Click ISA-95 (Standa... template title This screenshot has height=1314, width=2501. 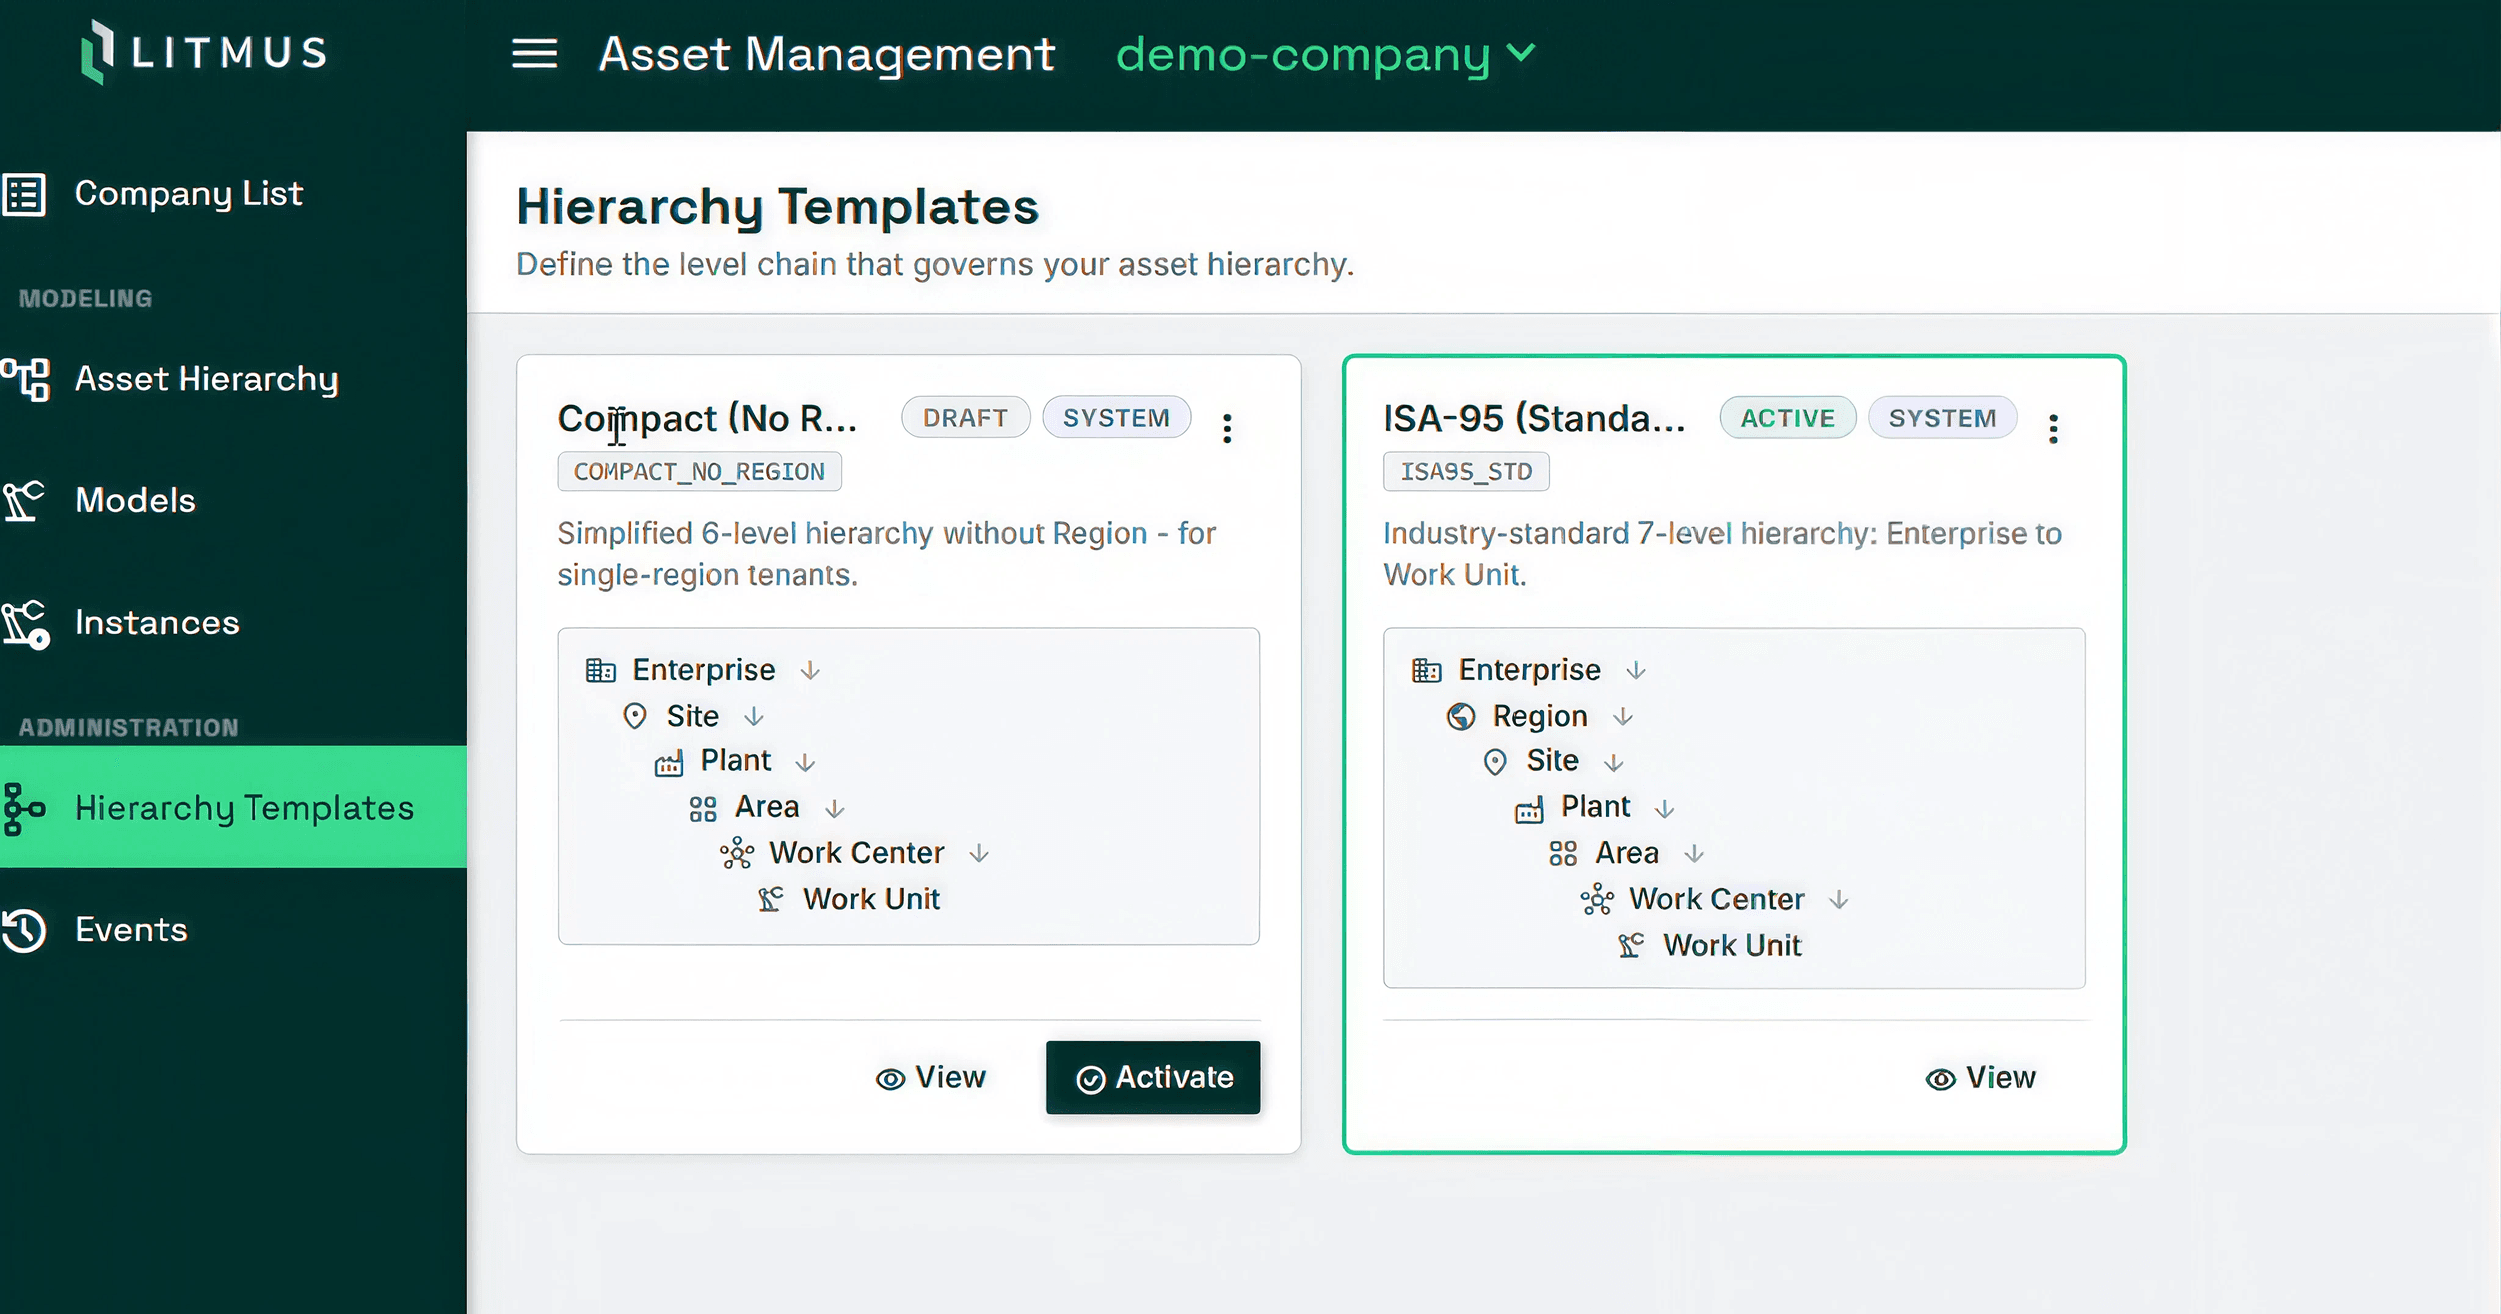click(x=1534, y=418)
